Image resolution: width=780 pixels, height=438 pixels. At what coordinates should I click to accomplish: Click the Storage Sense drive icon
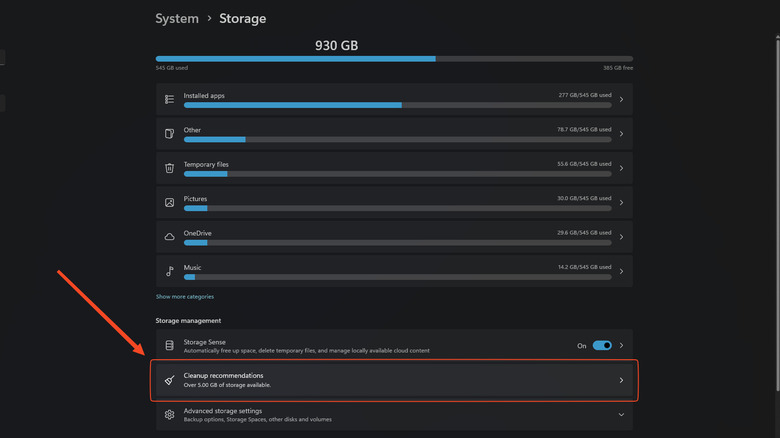170,346
